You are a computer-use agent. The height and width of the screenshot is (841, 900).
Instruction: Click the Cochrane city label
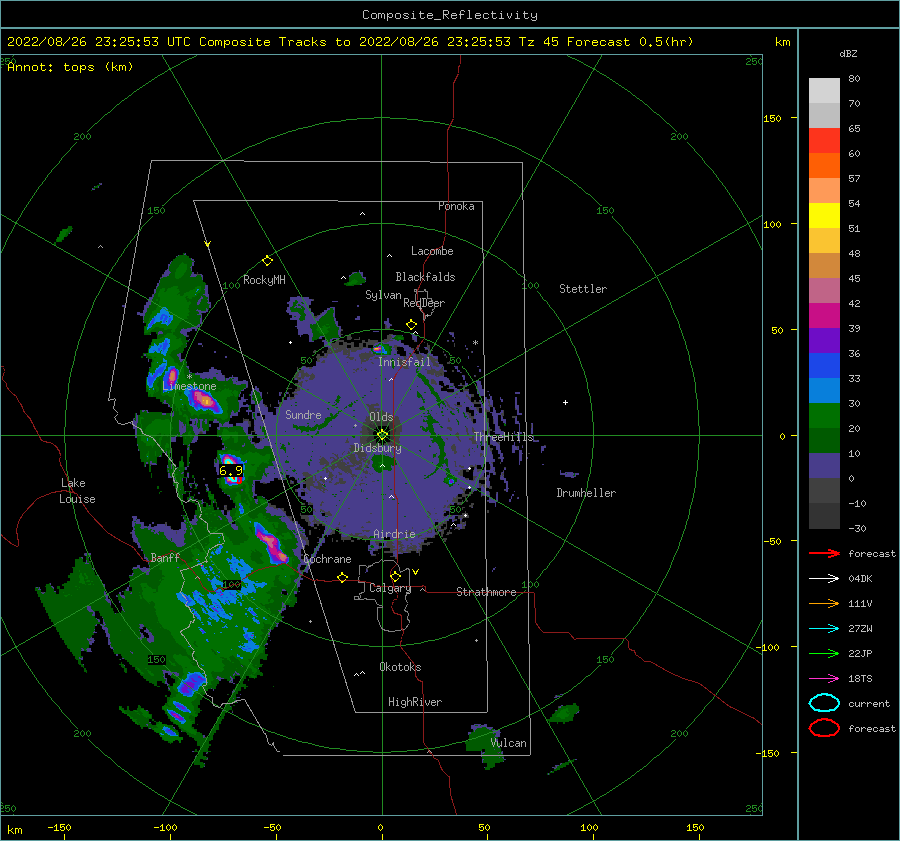327,559
